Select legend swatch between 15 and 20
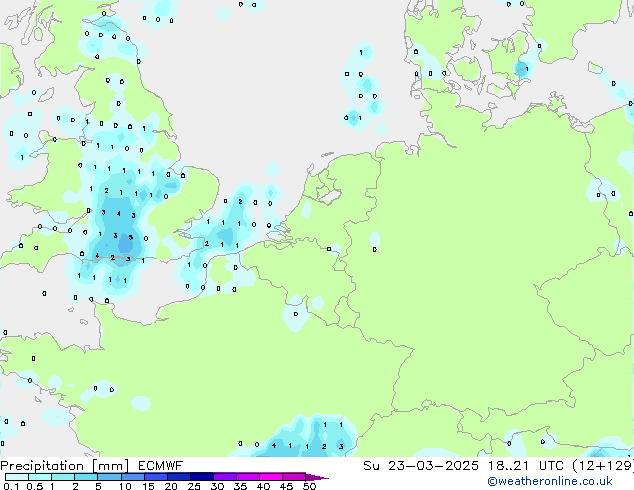This screenshot has width=634, height=490. click(155, 477)
